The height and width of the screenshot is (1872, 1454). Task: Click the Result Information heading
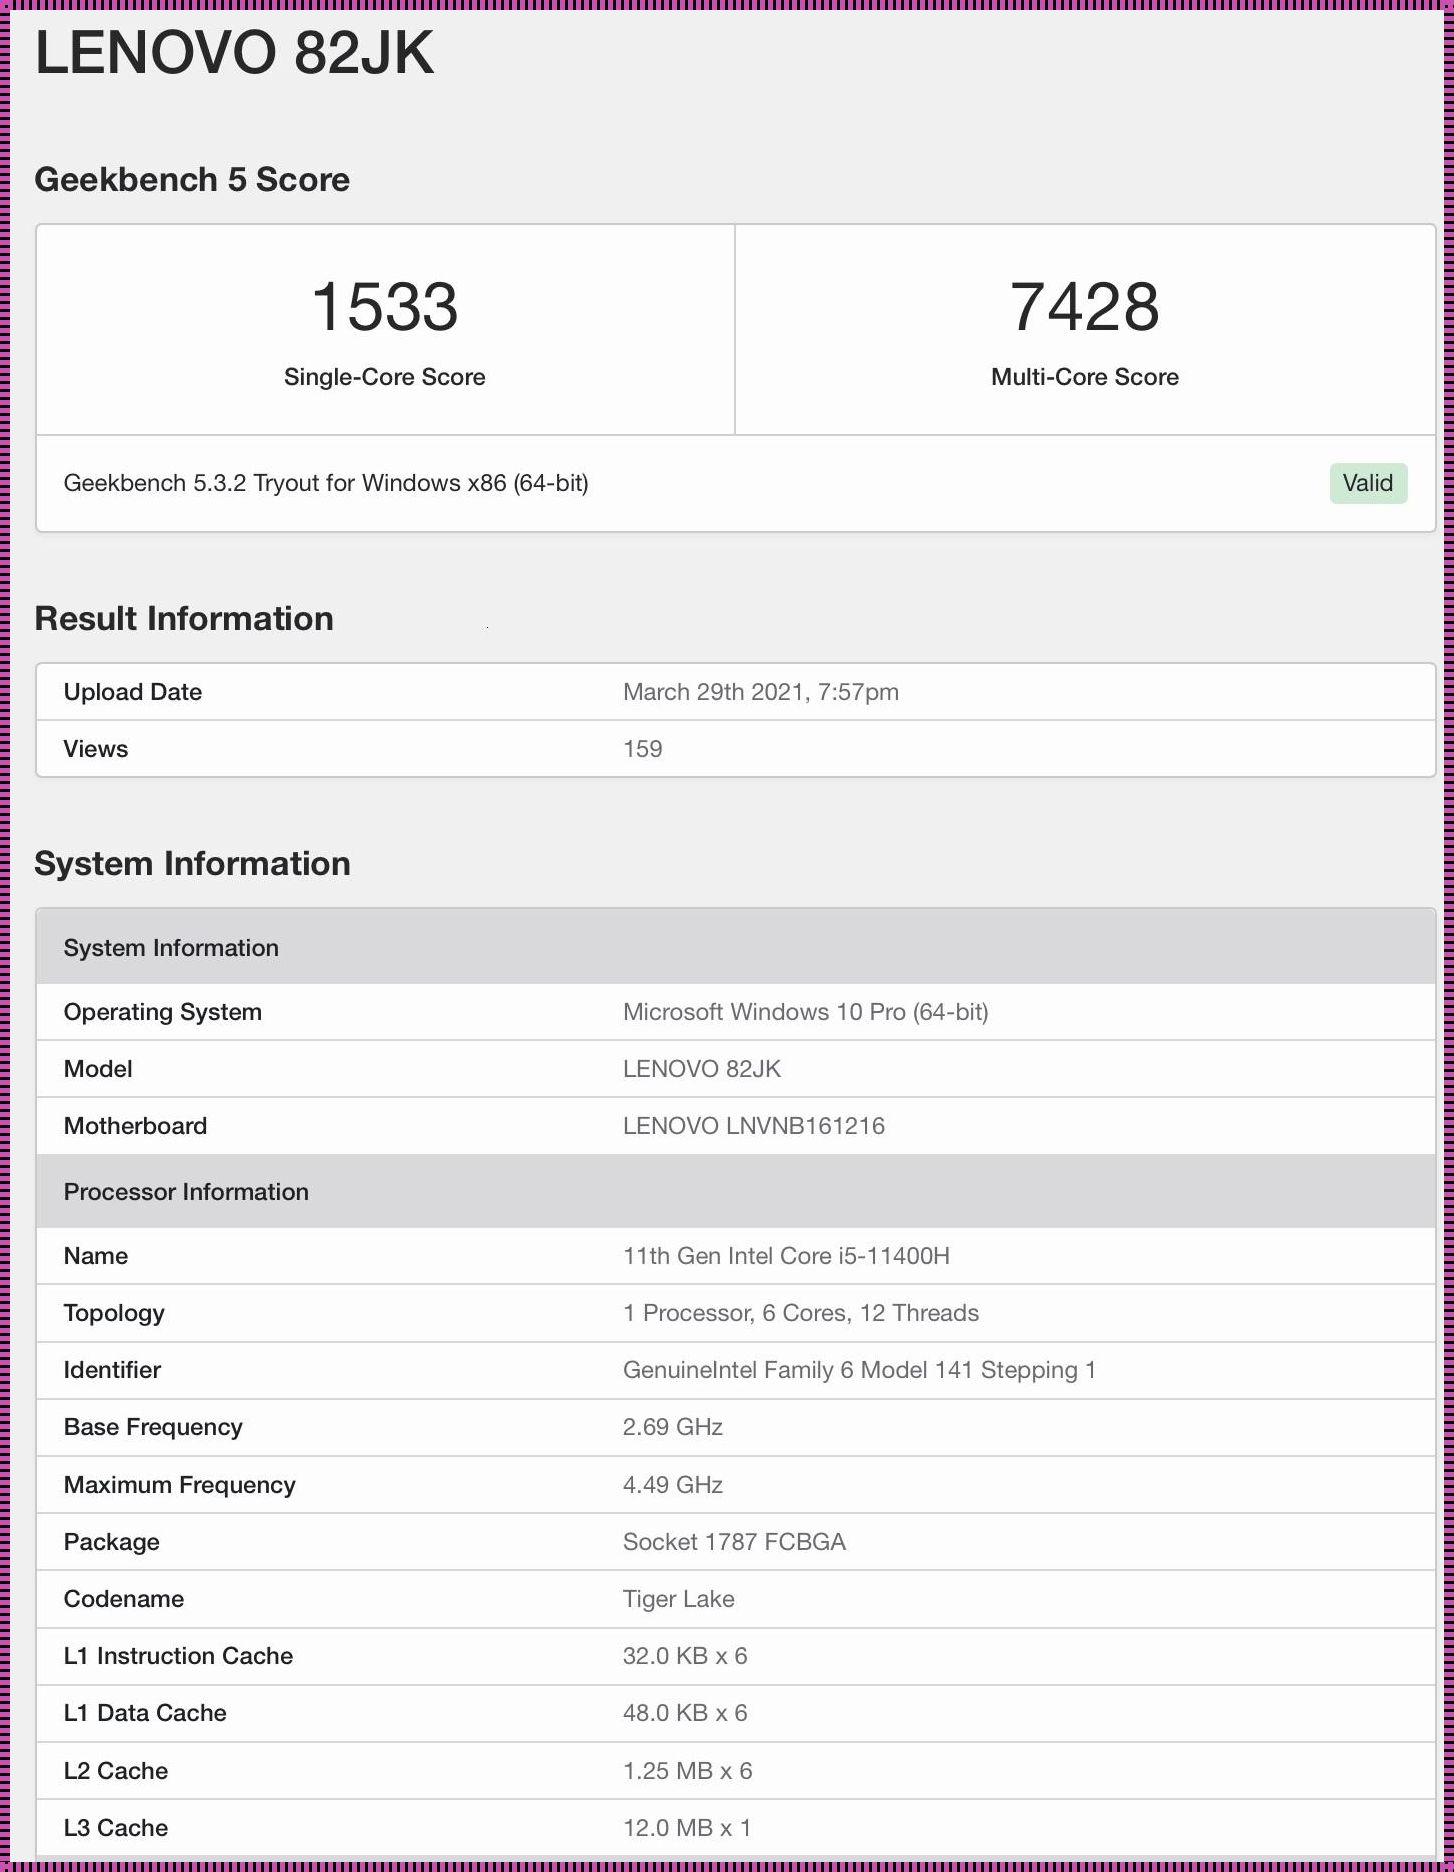coord(184,619)
